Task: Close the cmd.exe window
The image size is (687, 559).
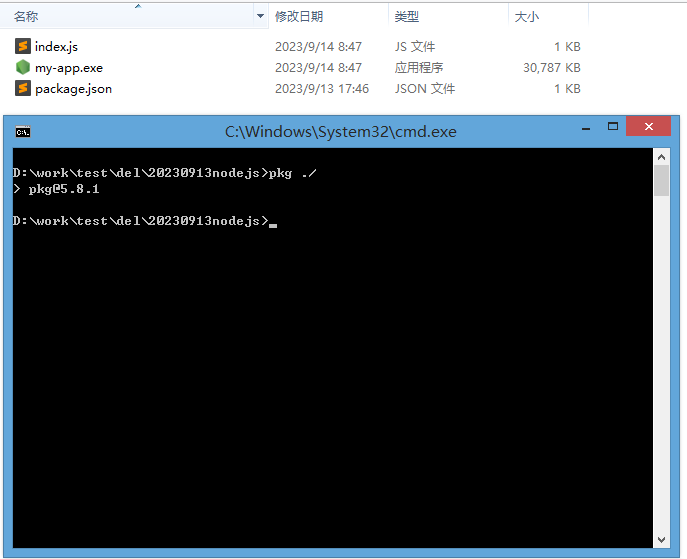Action: click(x=648, y=127)
